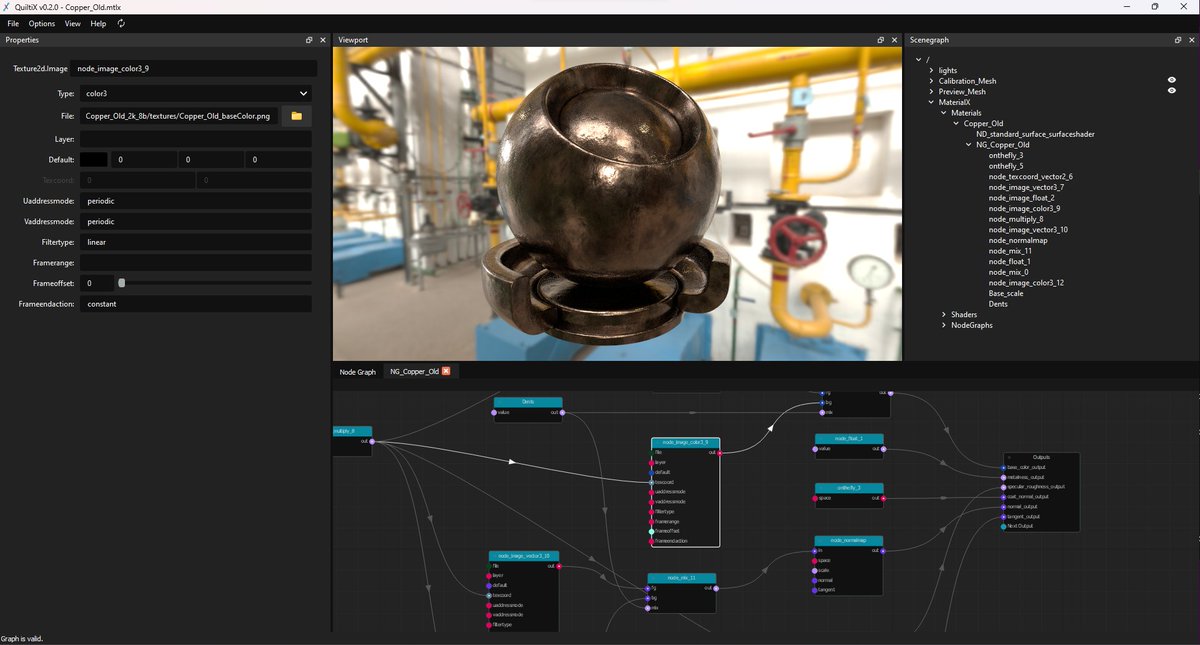Float the Scenegraph panel

point(1178,40)
